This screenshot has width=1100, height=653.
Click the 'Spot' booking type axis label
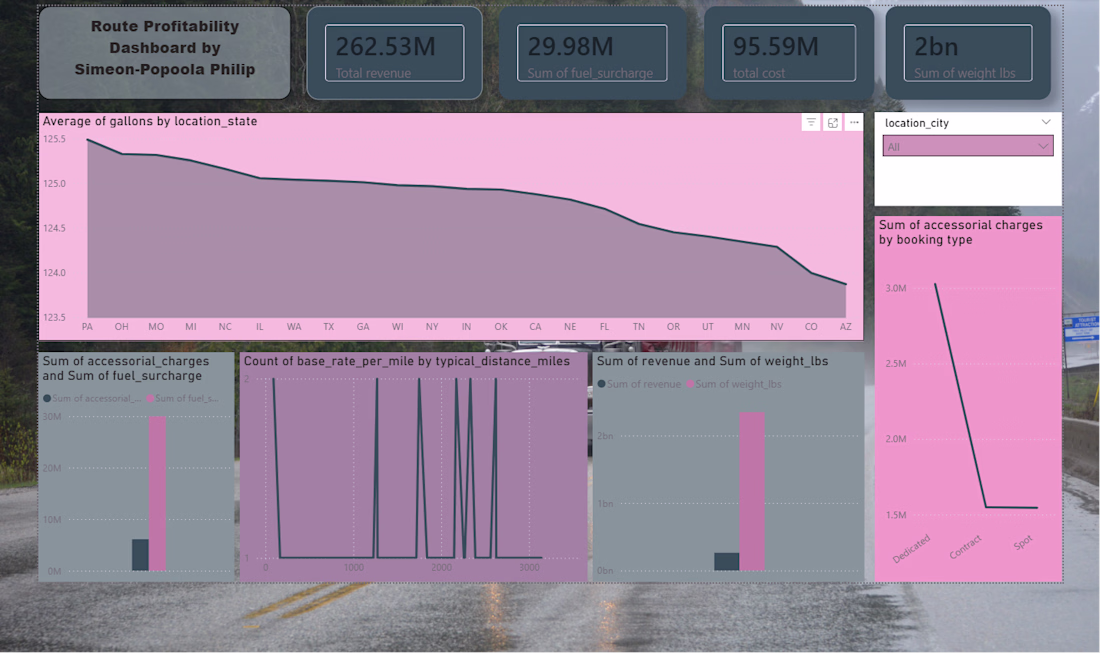[1024, 542]
